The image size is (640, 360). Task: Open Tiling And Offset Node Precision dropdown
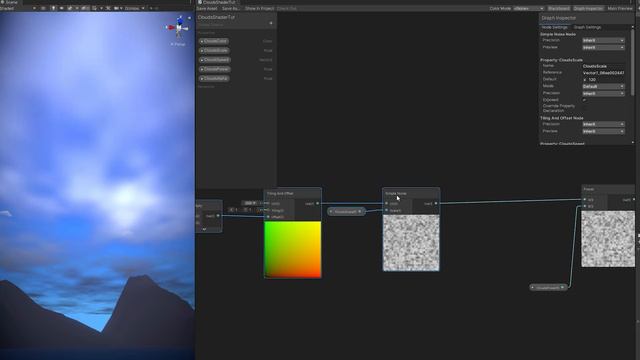click(603, 124)
